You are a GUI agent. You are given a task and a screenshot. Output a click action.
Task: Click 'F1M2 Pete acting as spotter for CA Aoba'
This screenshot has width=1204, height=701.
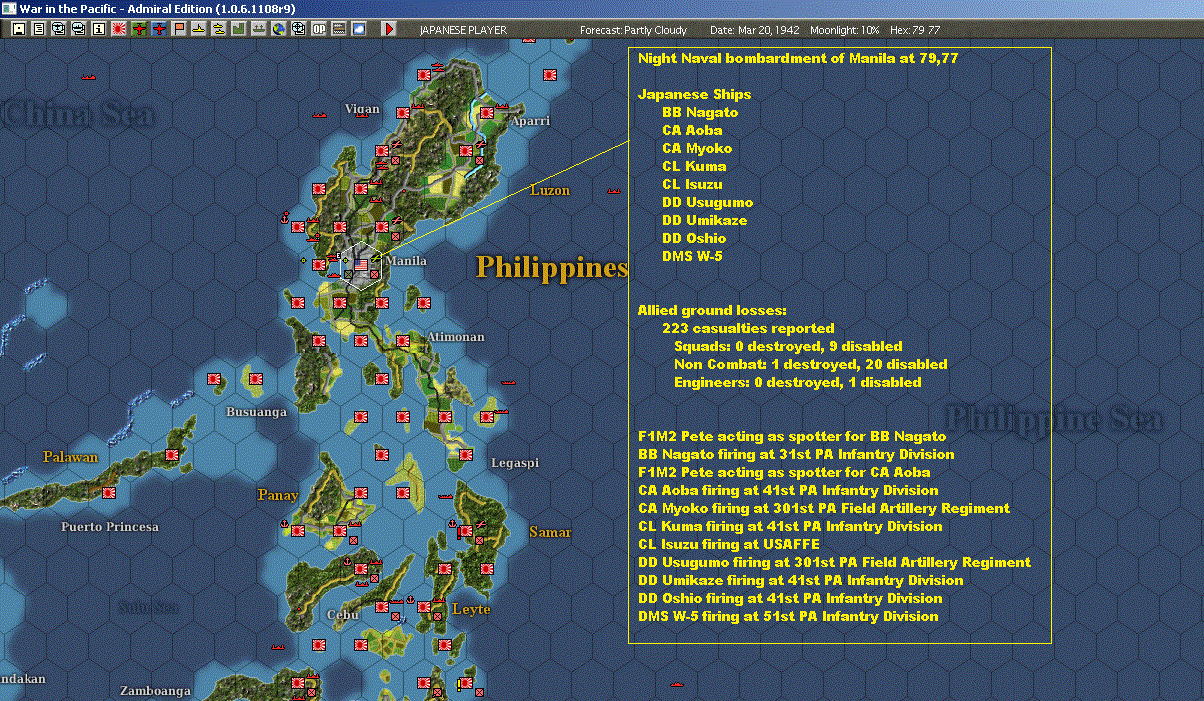pyautogui.click(x=784, y=472)
